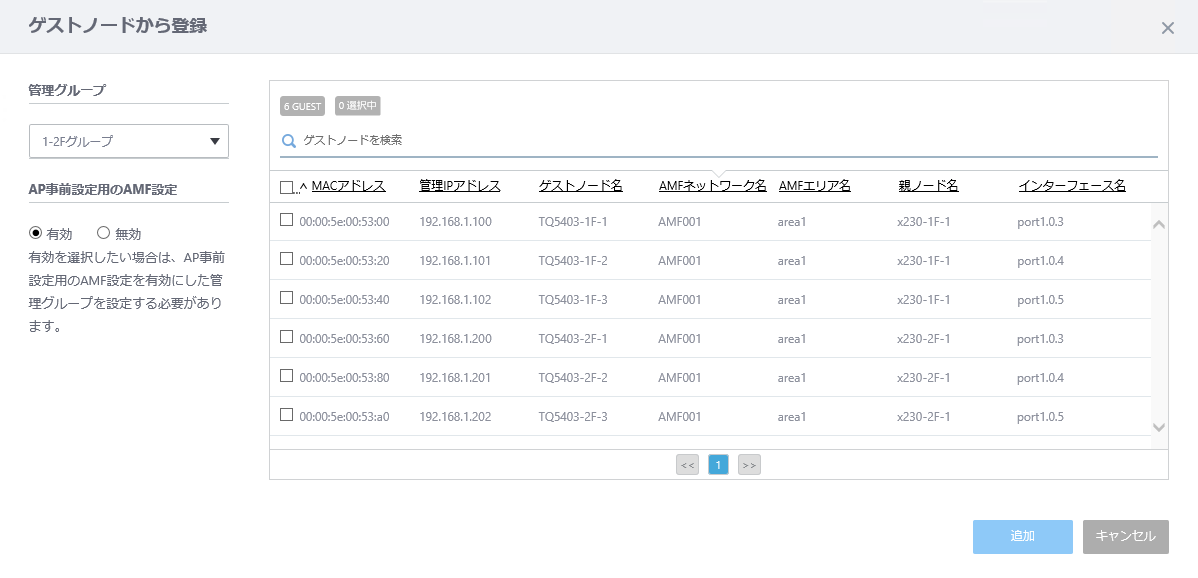Close the guest node registration dialog
This screenshot has height=578, width=1198.
click(x=1167, y=28)
